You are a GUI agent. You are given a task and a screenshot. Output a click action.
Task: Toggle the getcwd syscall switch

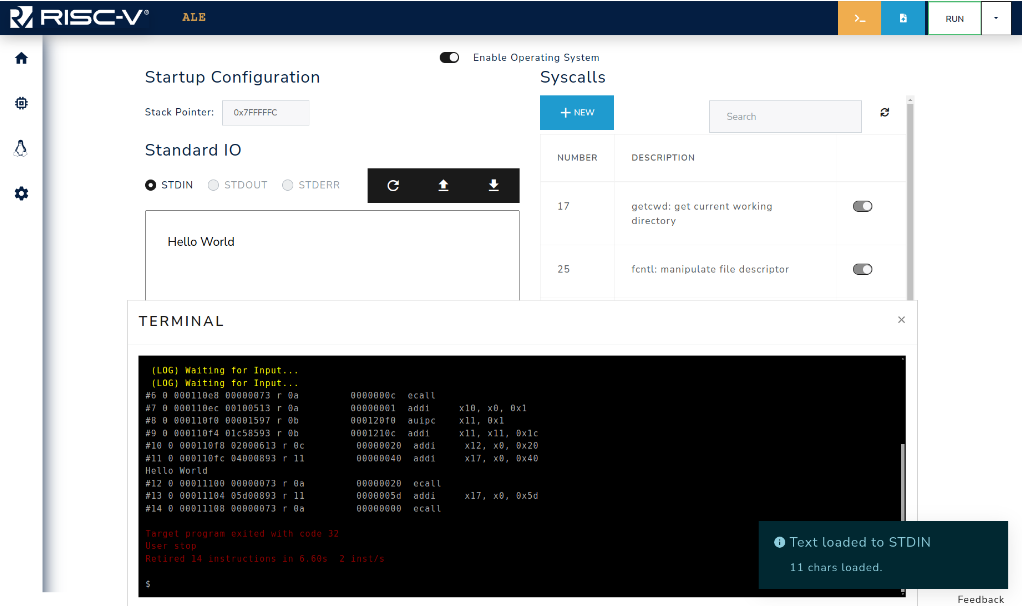862,207
